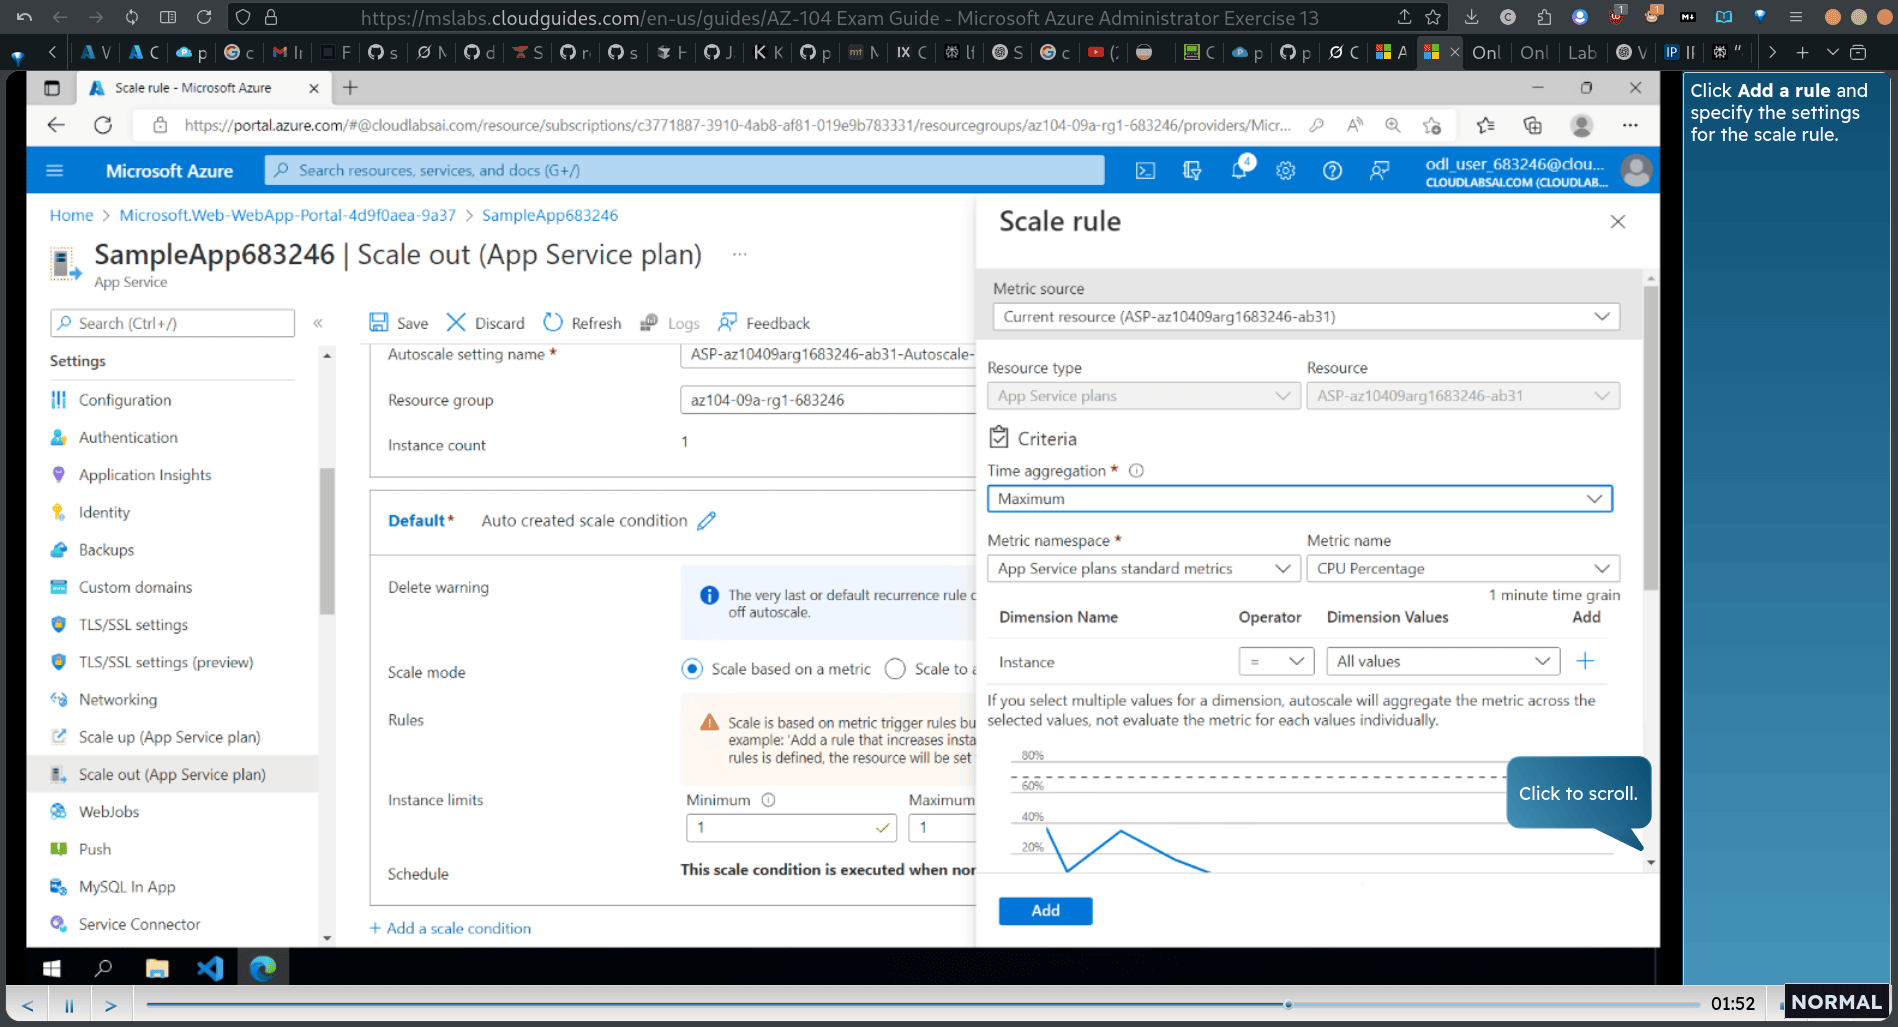Reload the inner Edge browser page
Image resolution: width=1898 pixels, height=1027 pixels.
click(103, 125)
